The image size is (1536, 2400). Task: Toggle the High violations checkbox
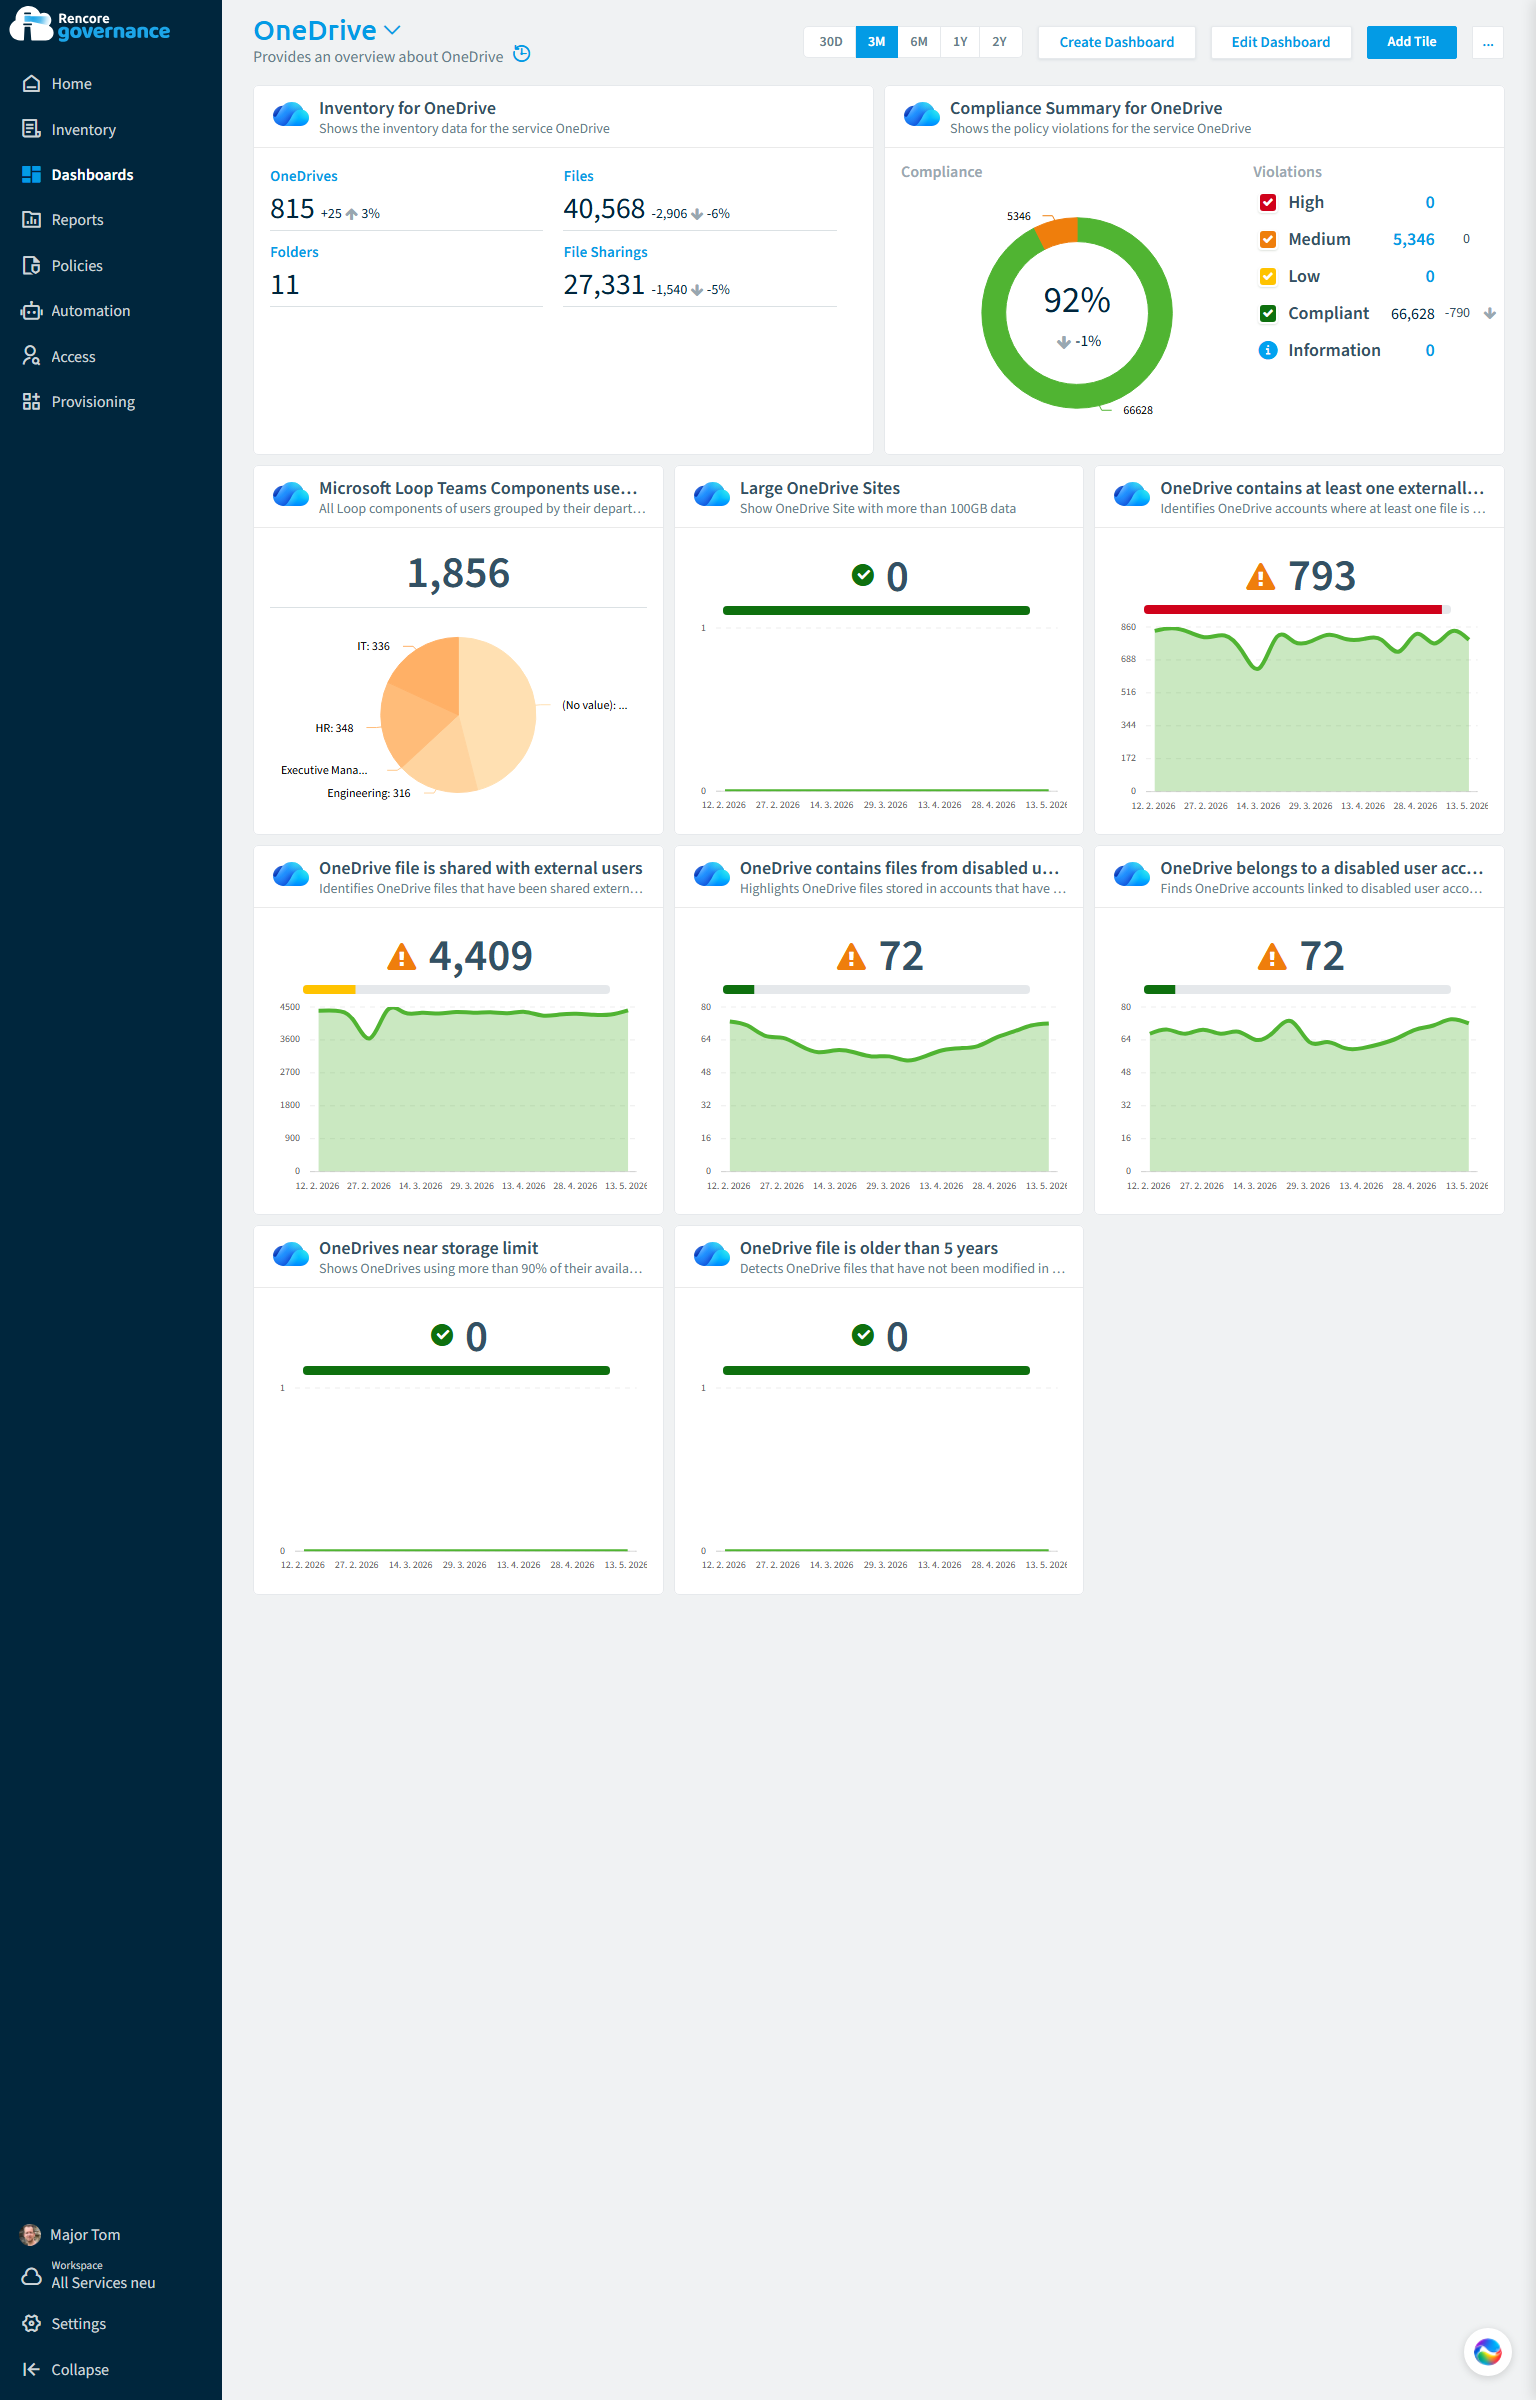(x=1268, y=202)
